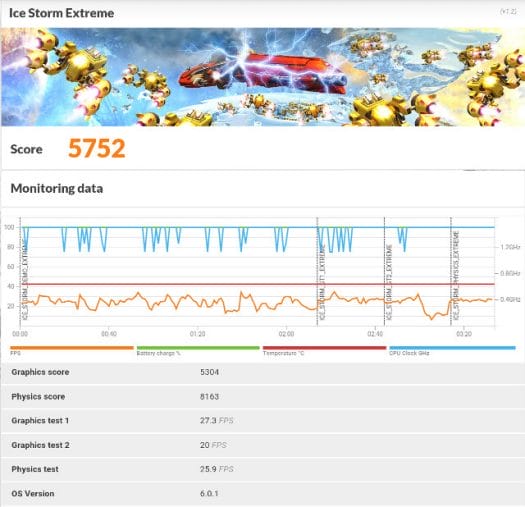Image resolution: width=525 pixels, height=507 pixels.
Task: Select the Graphics score value 5304
Action: click(x=210, y=372)
